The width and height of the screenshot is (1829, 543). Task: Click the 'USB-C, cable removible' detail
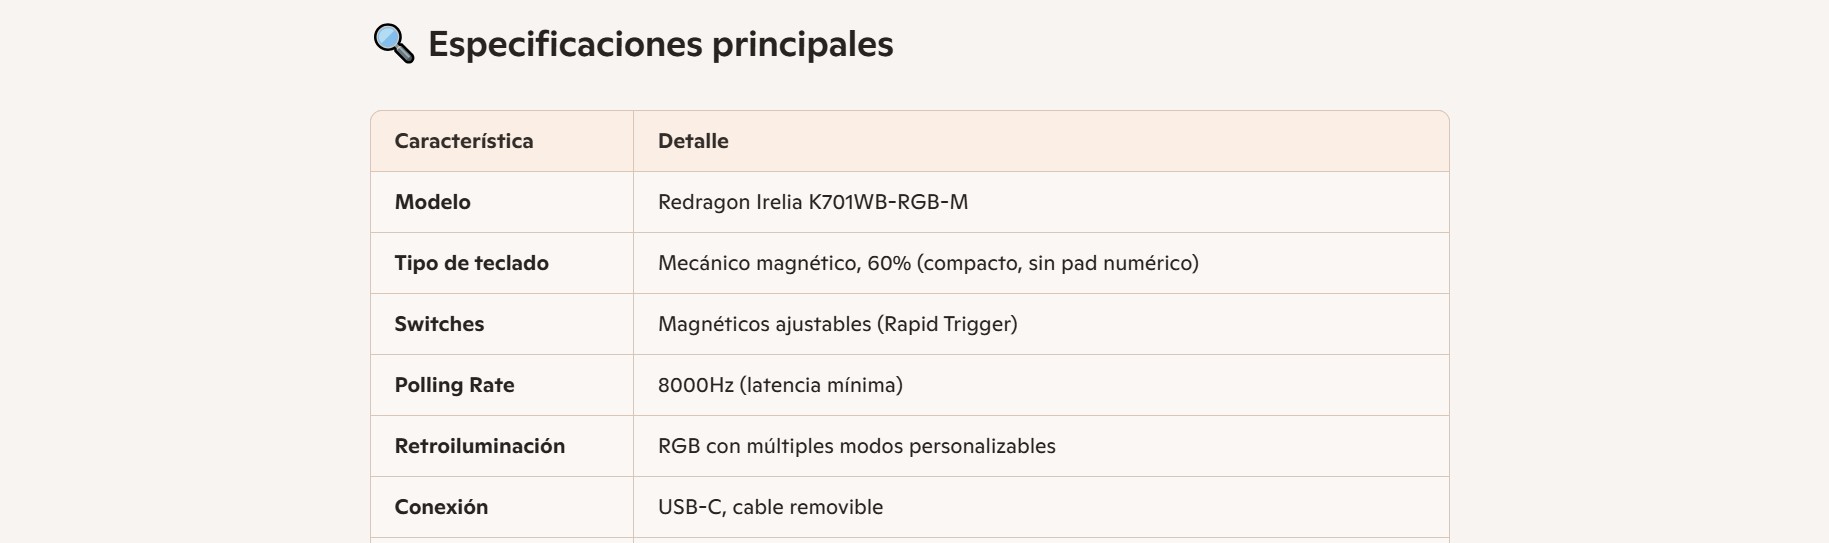pyautogui.click(x=770, y=507)
